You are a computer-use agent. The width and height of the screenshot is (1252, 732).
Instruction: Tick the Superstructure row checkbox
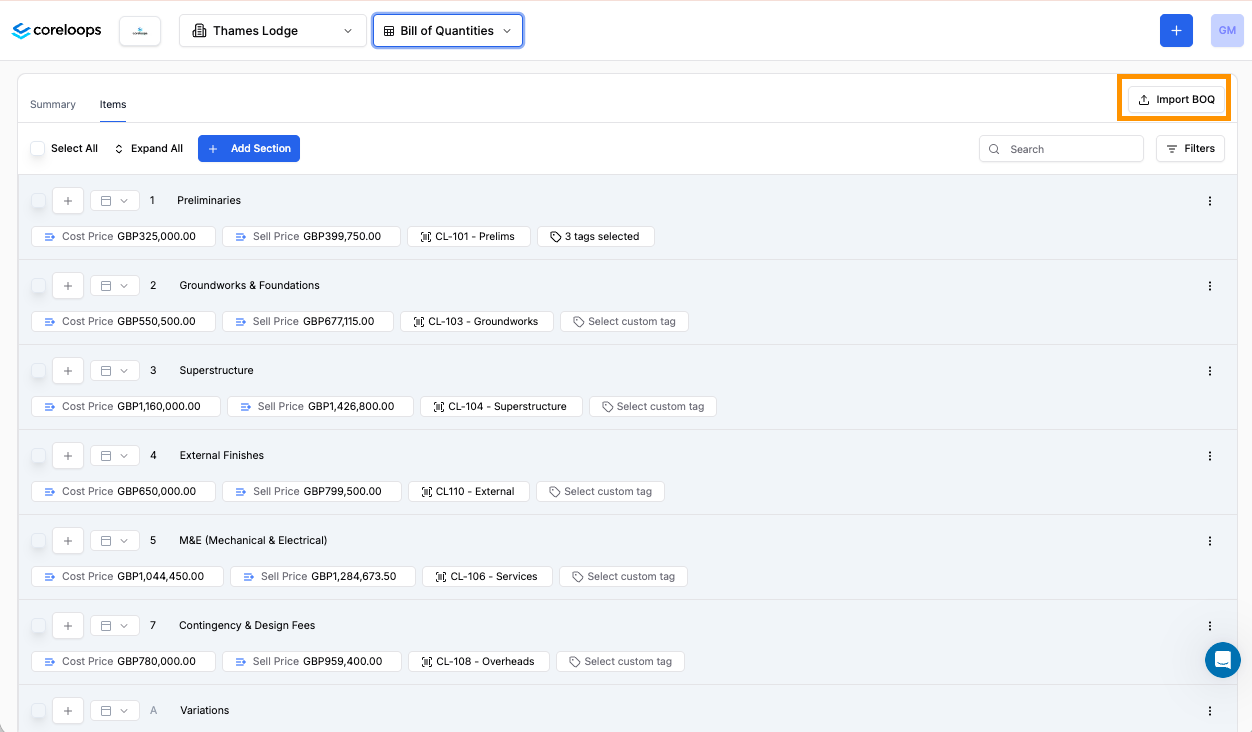pyautogui.click(x=38, y=371)
